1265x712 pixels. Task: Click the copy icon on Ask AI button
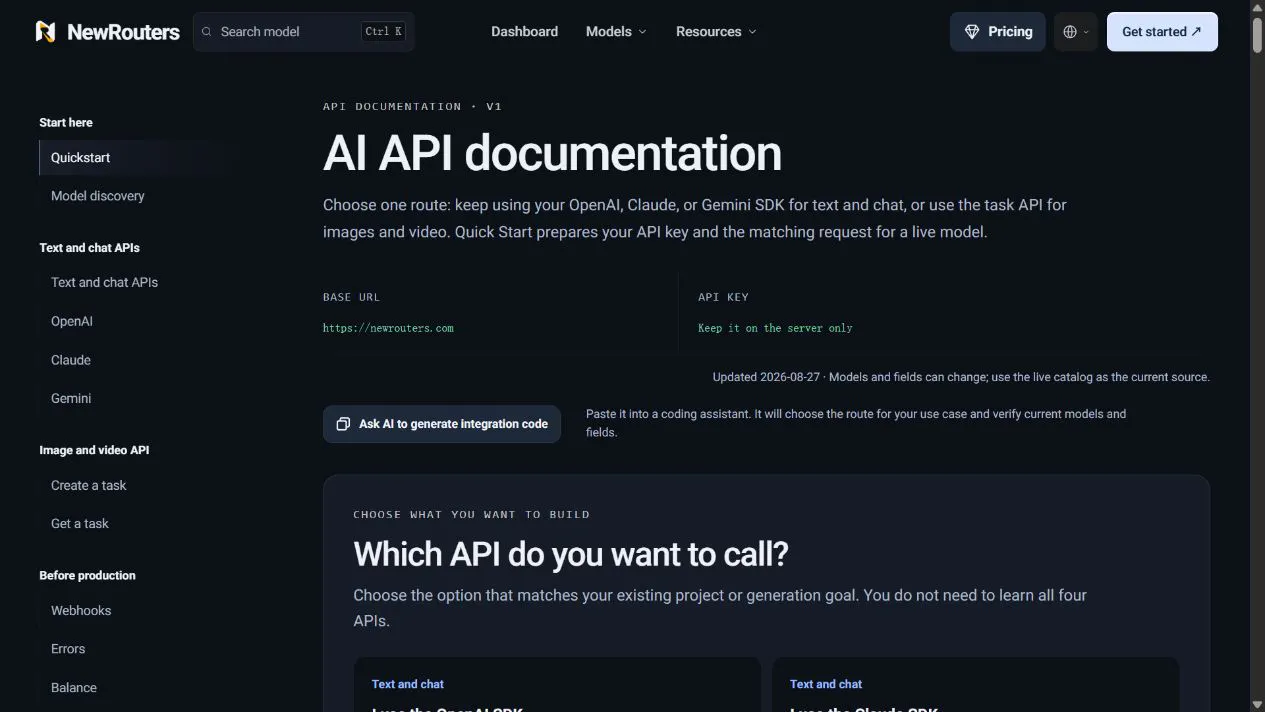point(343,424)
